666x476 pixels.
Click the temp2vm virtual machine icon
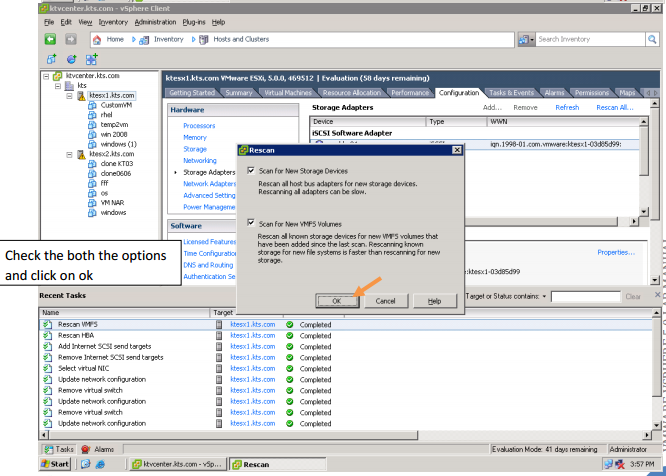pyautogui.click(x=92, y=125)
